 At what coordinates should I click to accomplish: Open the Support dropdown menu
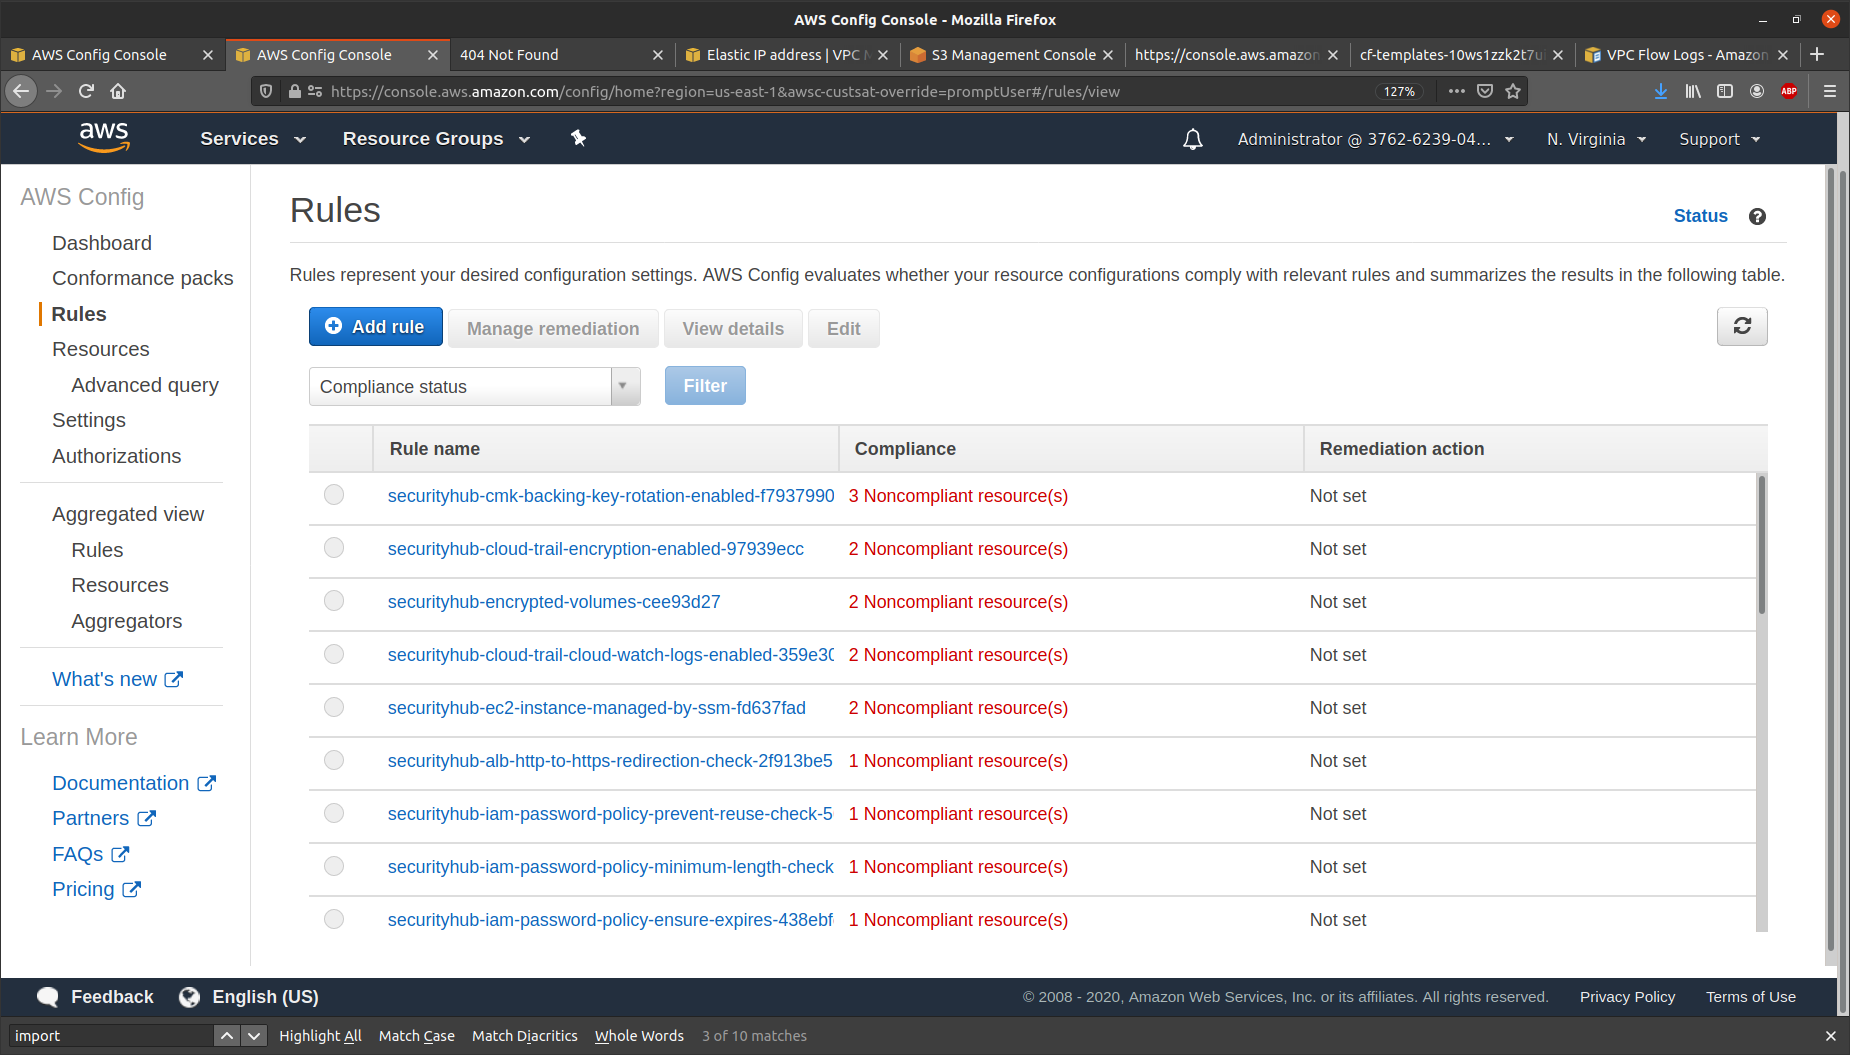click(x=1720, y=139)
